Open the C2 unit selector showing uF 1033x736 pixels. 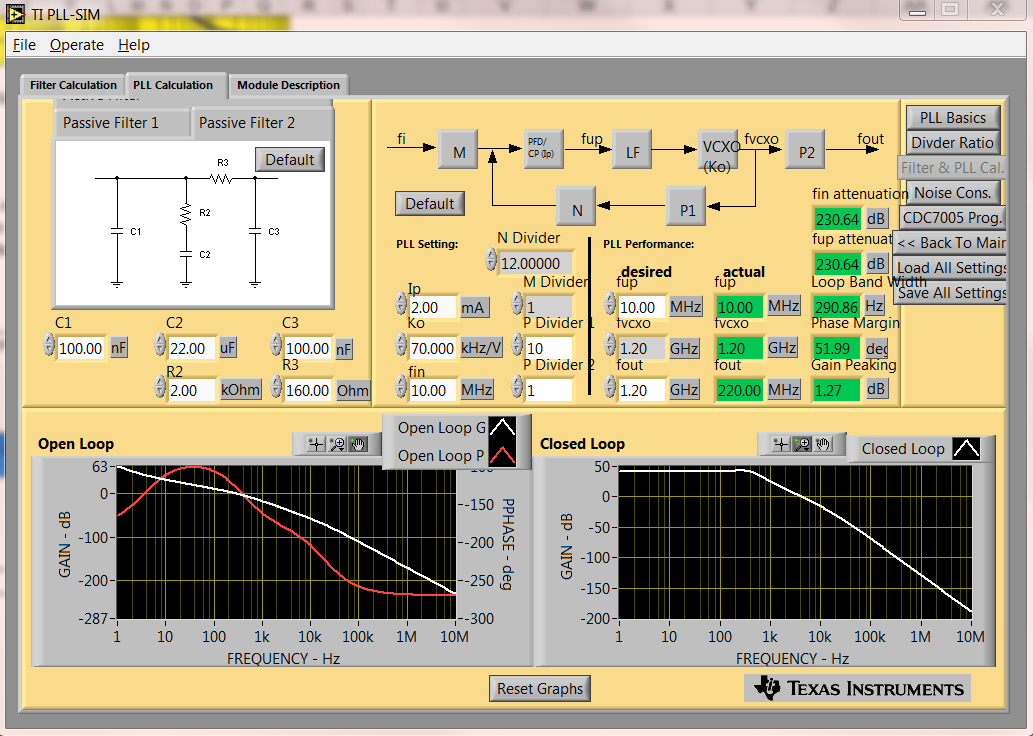[228, 348]
